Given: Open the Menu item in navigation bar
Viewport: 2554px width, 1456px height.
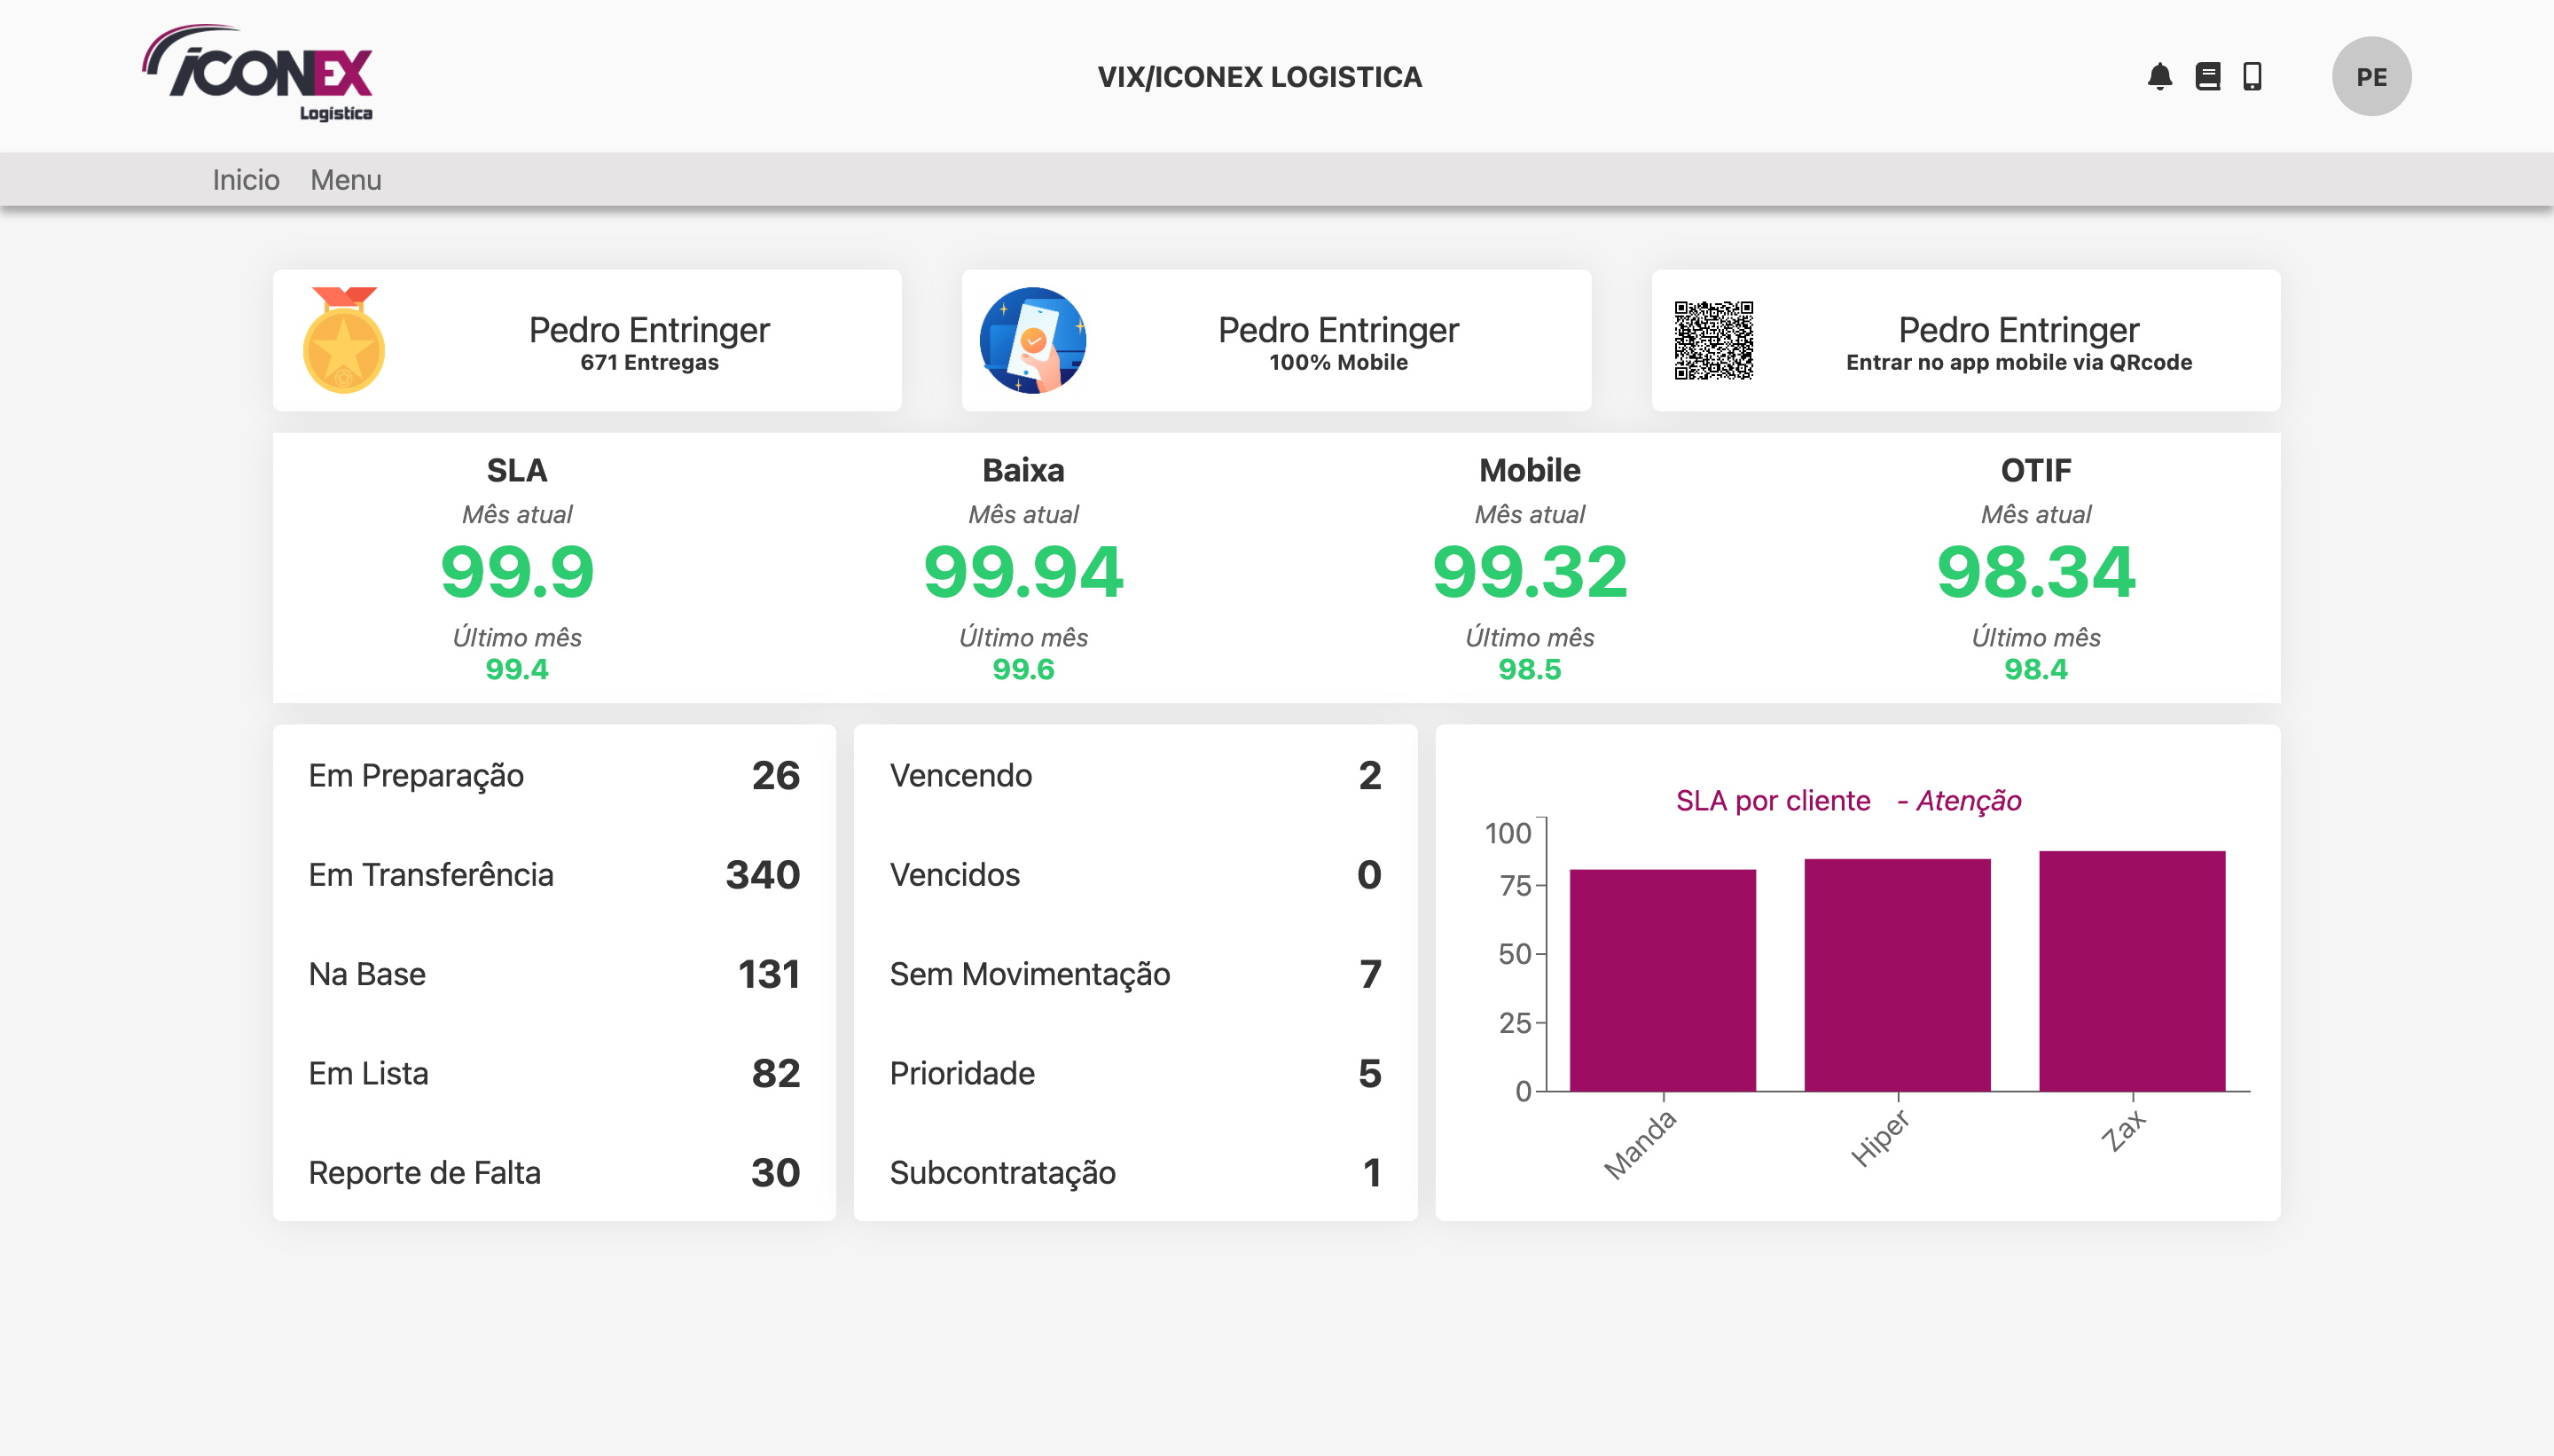Looking at the screenshot, I should (x=345, y=180).
